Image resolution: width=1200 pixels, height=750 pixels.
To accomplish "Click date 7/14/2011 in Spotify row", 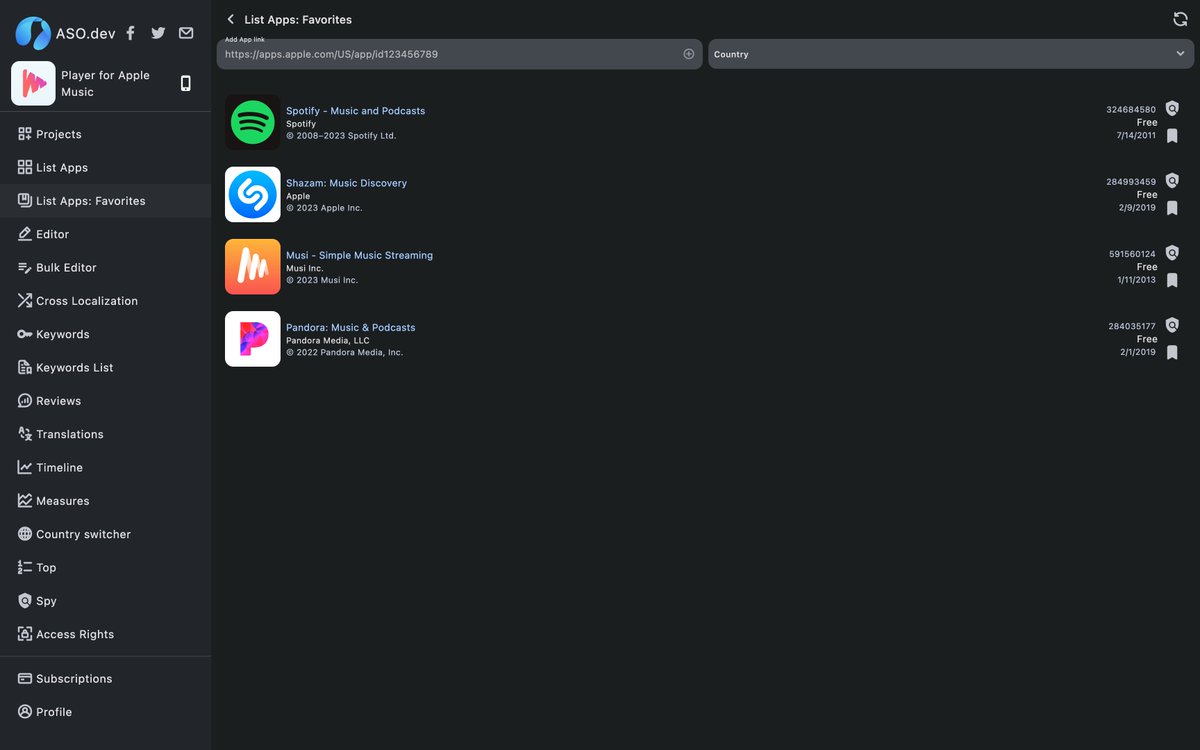I will tap(1136, 135).
